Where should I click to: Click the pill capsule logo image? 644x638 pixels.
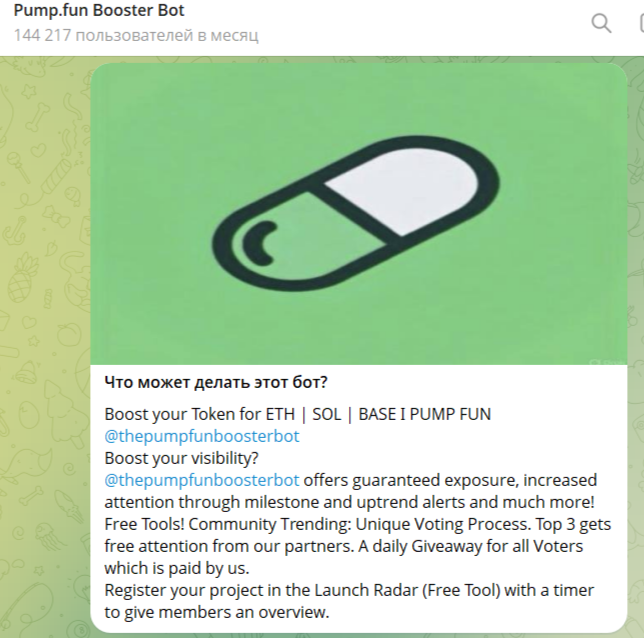click(x=358, y=214)
